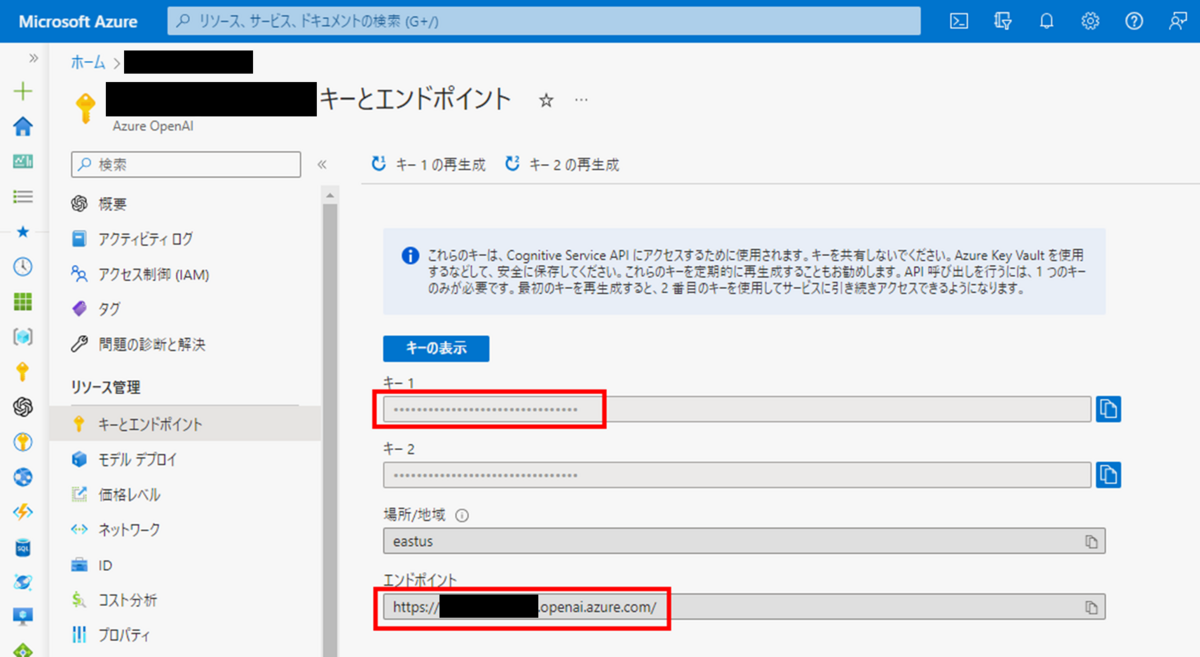Screen dimensions: 1200x657
Task: Open the Dashboard chart icon in sidebar
Action: coord(22,161)
